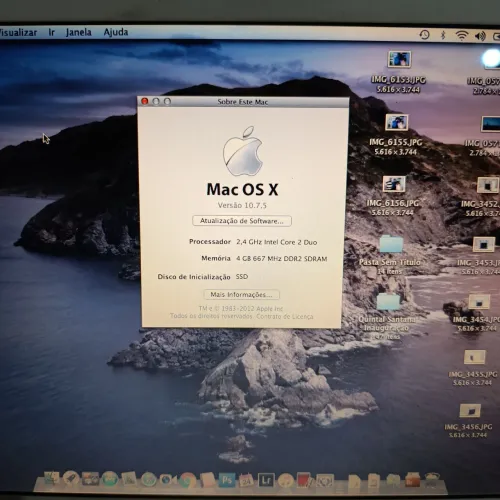This screenshot has width=500, height=500.
Task: Launch Launchpad rocket icon in Dock
Action: point(71,479)
